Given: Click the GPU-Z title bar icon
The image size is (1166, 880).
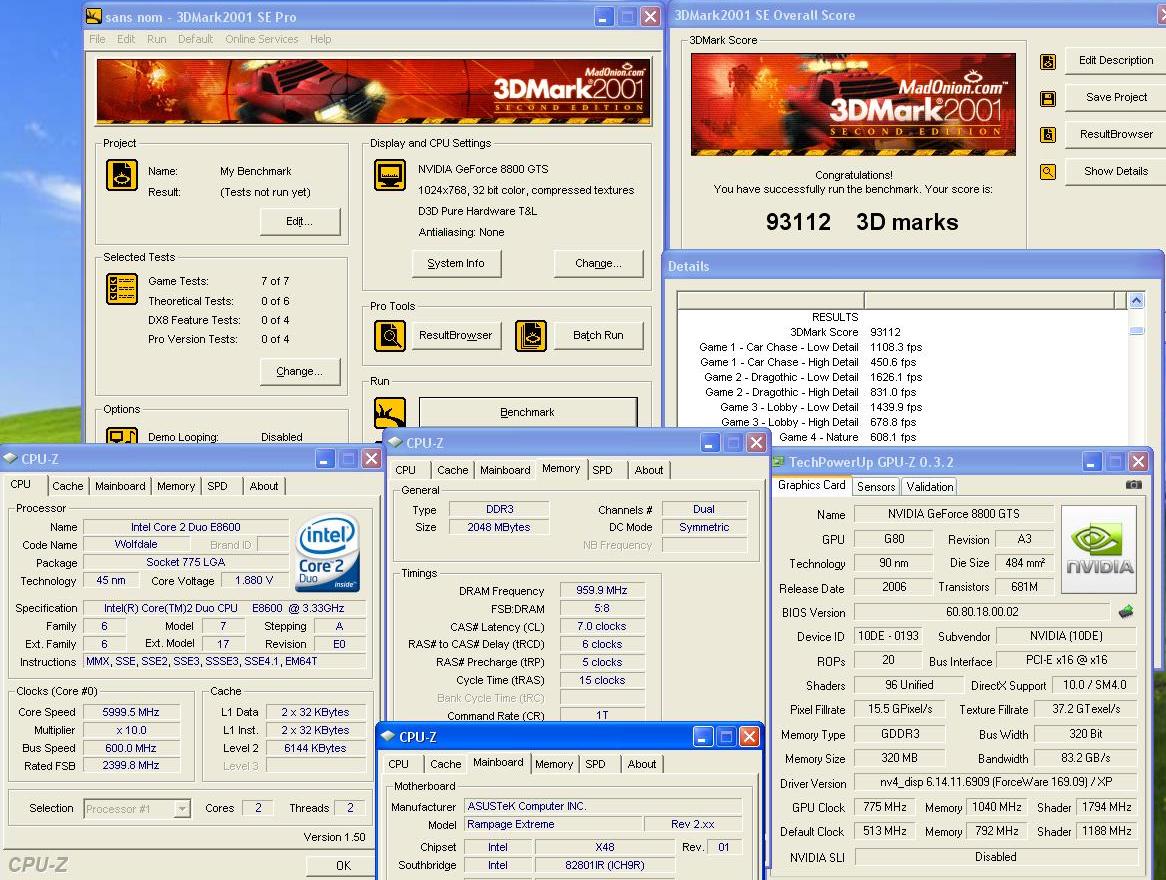Looking at the screenshot, I should pyautogui.click(x=779, y=461).
